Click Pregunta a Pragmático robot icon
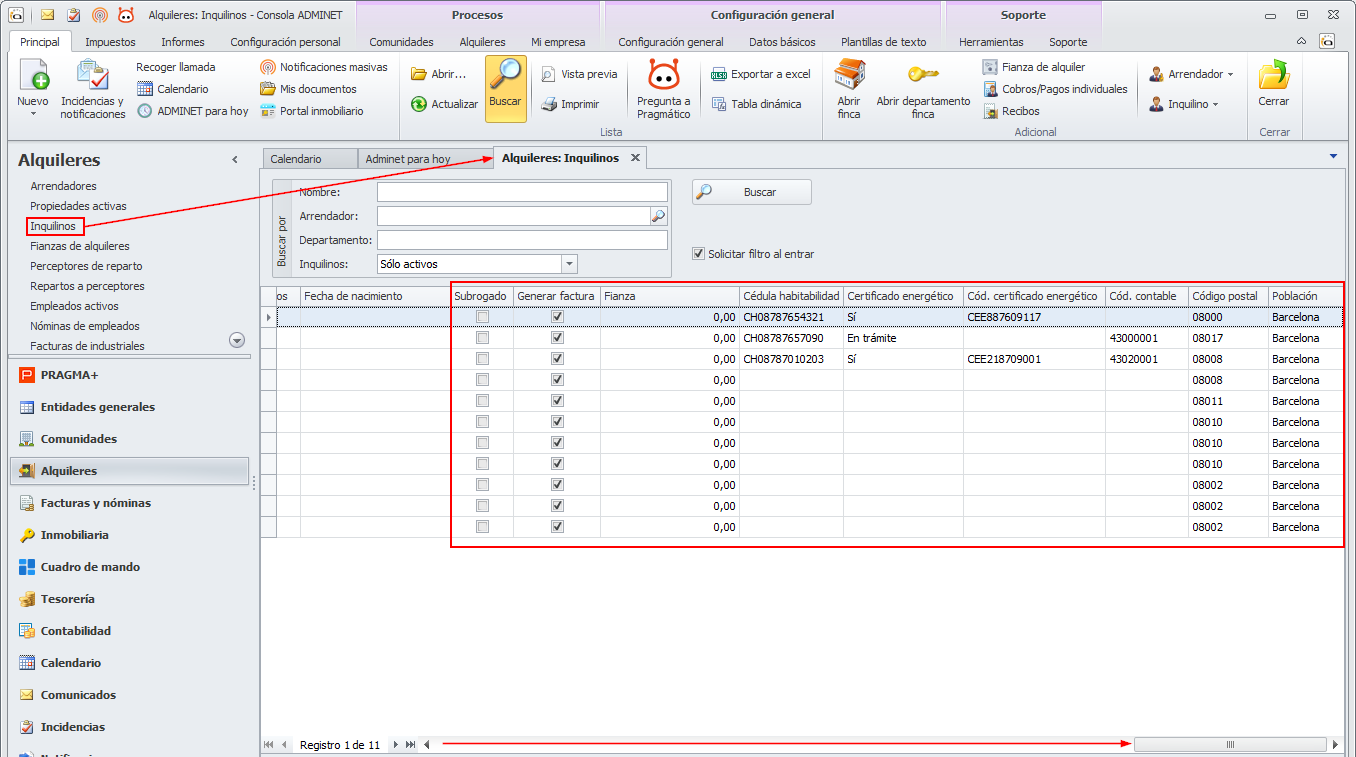 coord(663,77)
